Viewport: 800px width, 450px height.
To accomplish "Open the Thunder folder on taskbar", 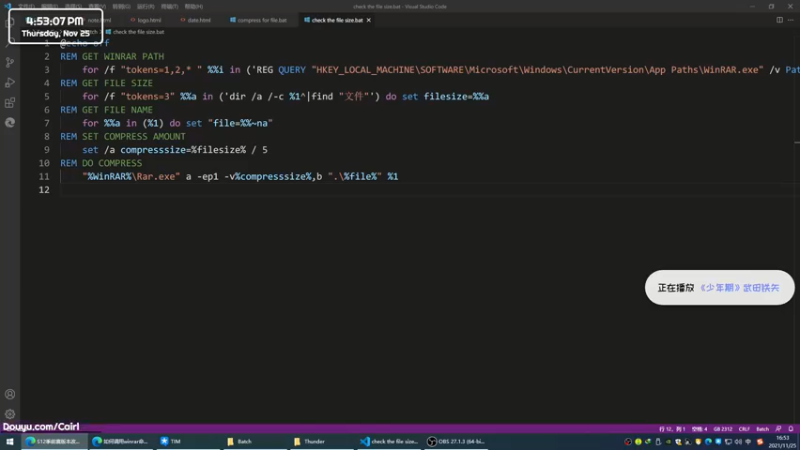I will coord(321,441).
